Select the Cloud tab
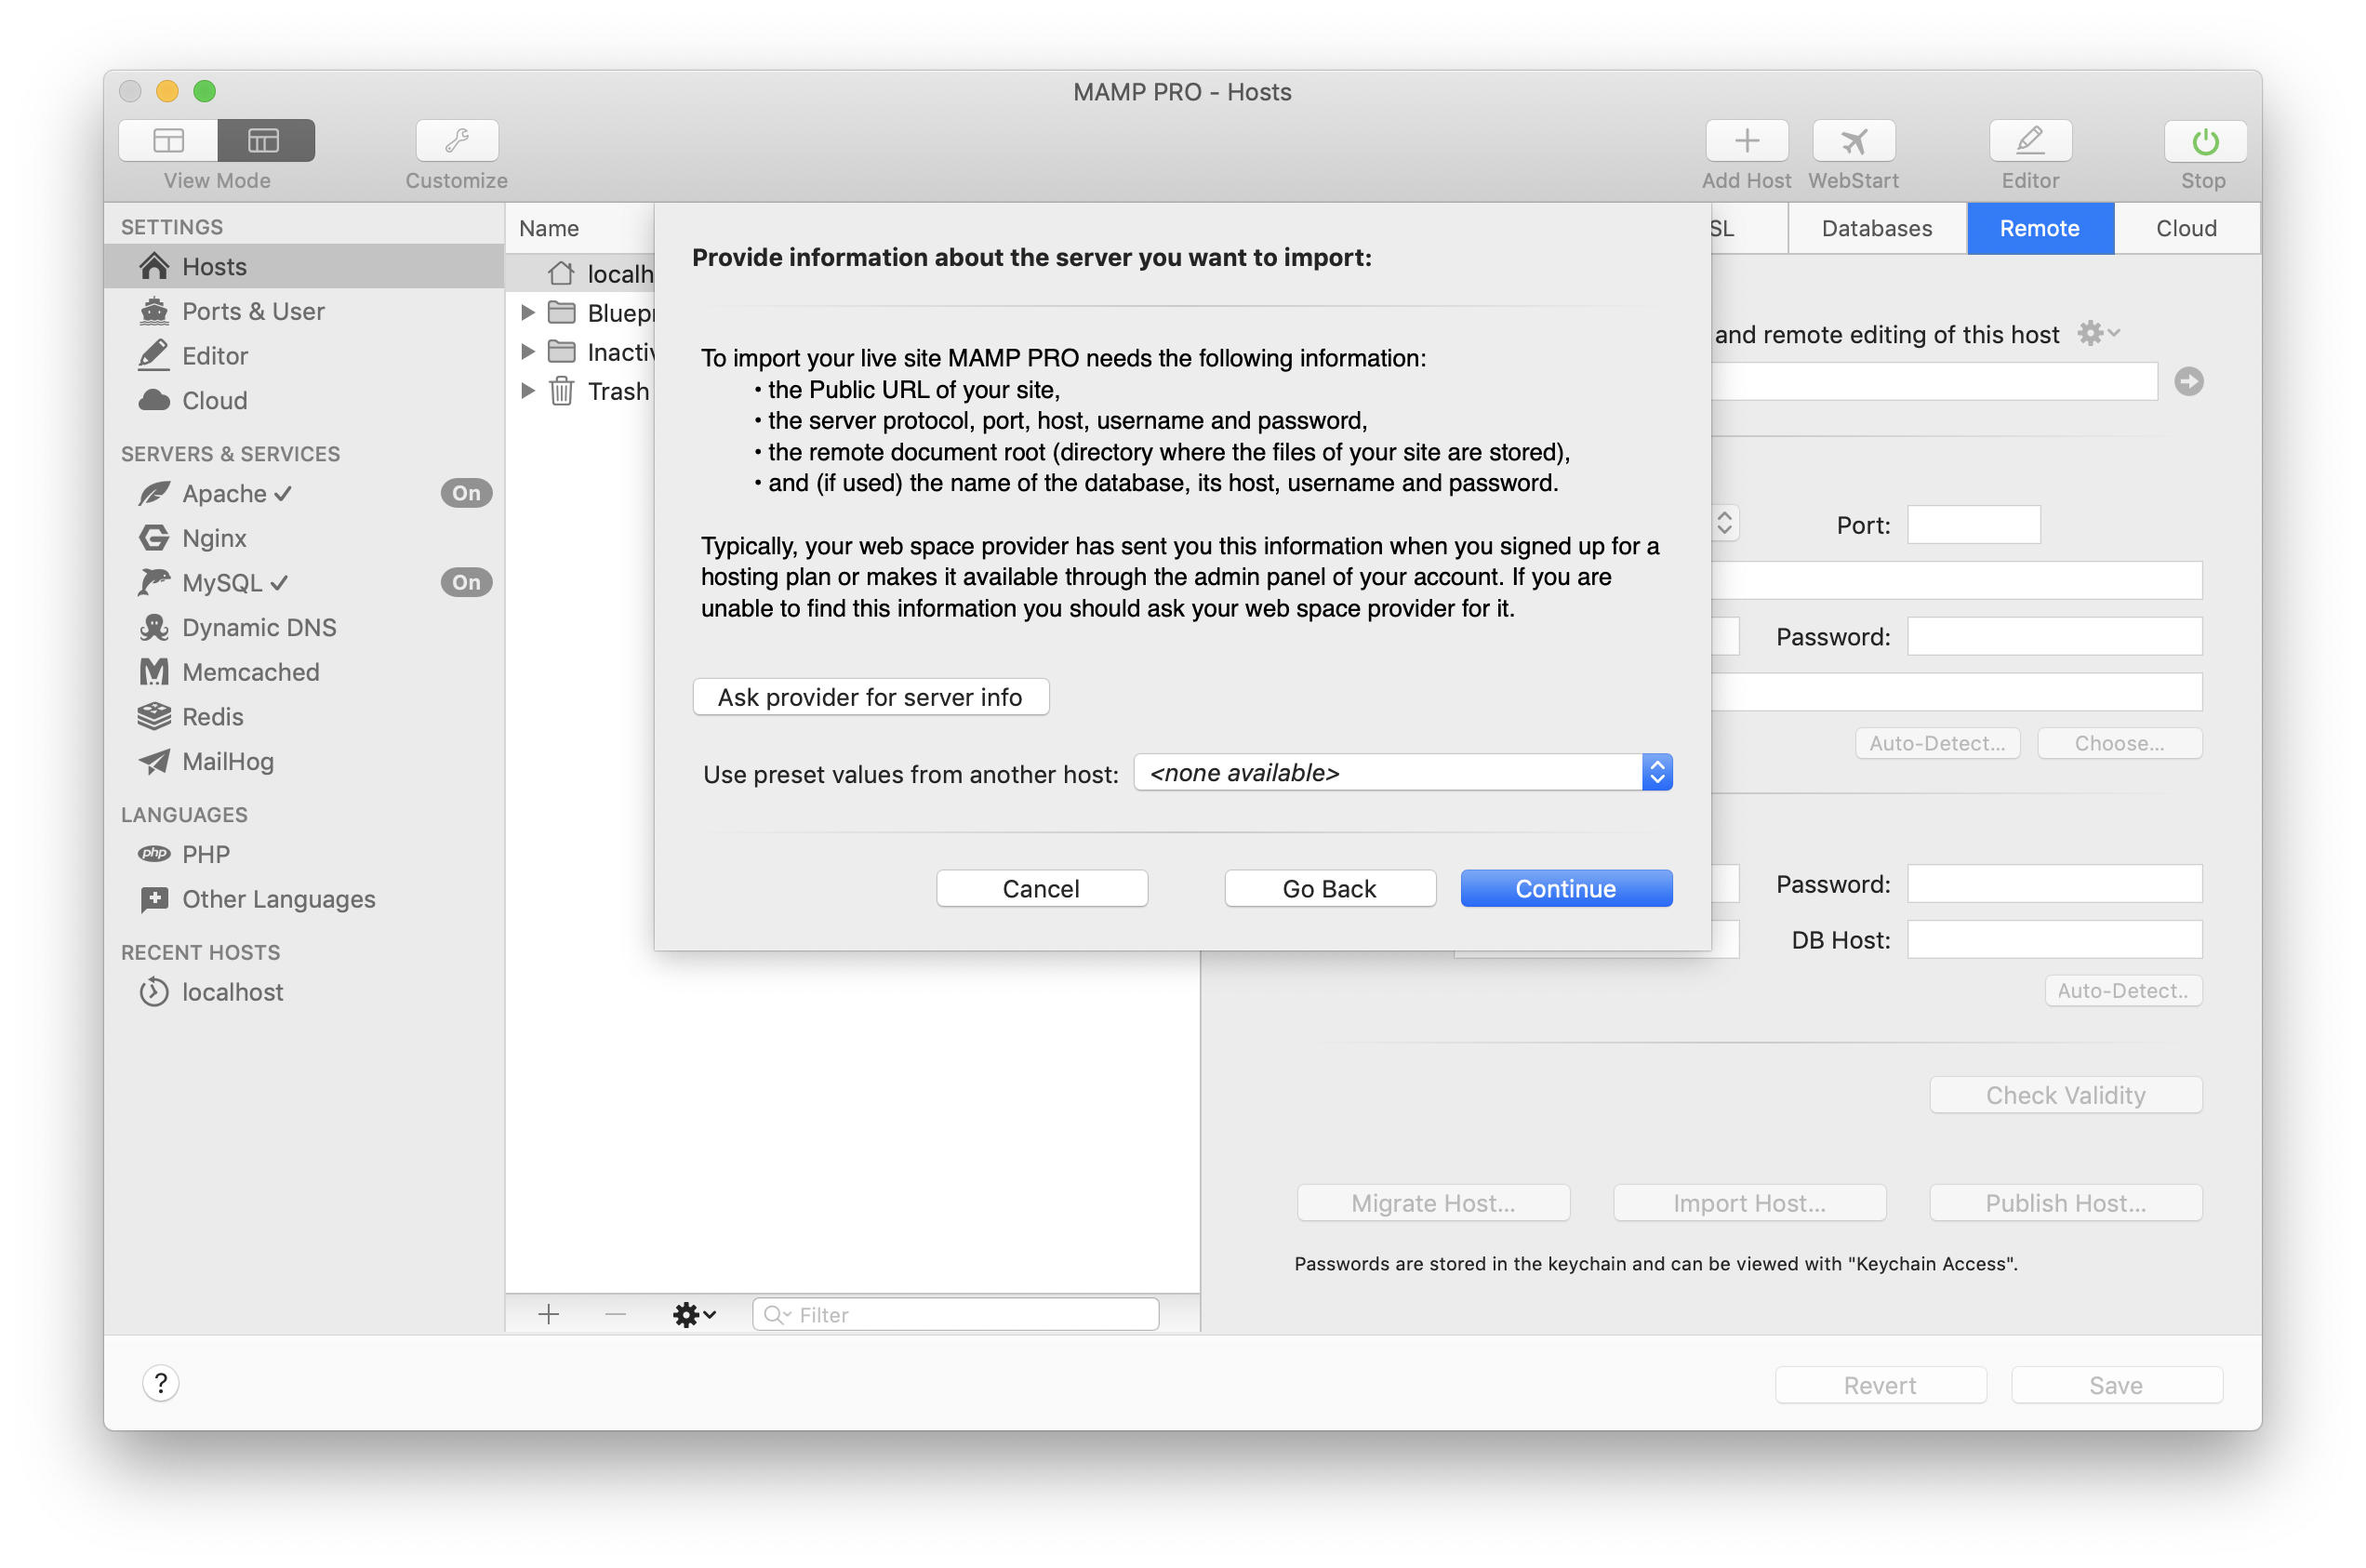 tap(2186, 228)
